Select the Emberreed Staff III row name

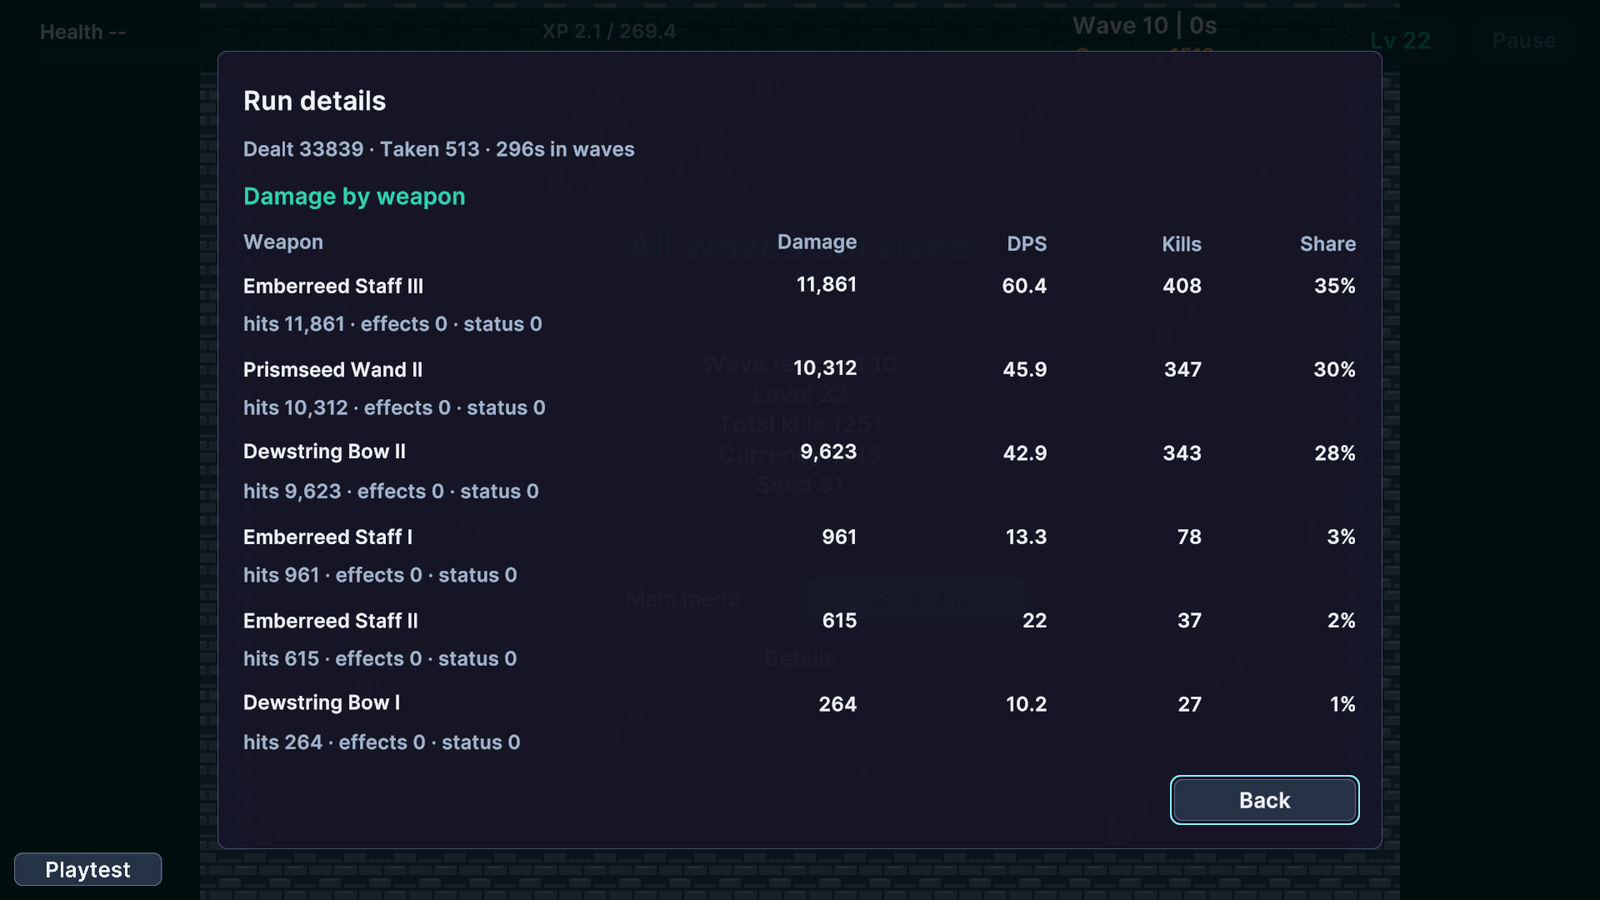(x=333, y=286)
